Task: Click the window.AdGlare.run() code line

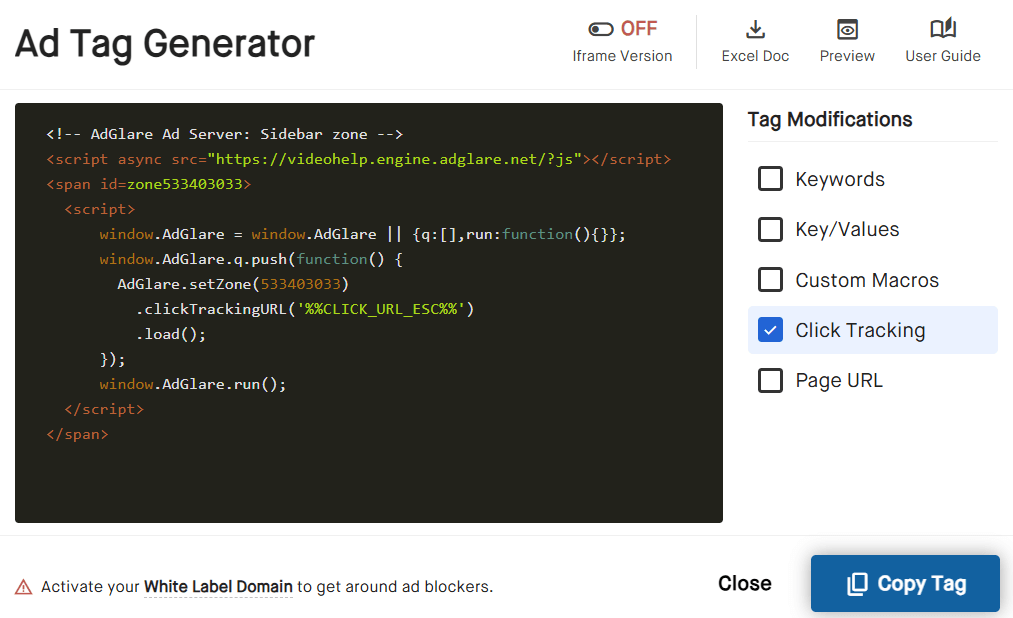Action: coord(192,384)
